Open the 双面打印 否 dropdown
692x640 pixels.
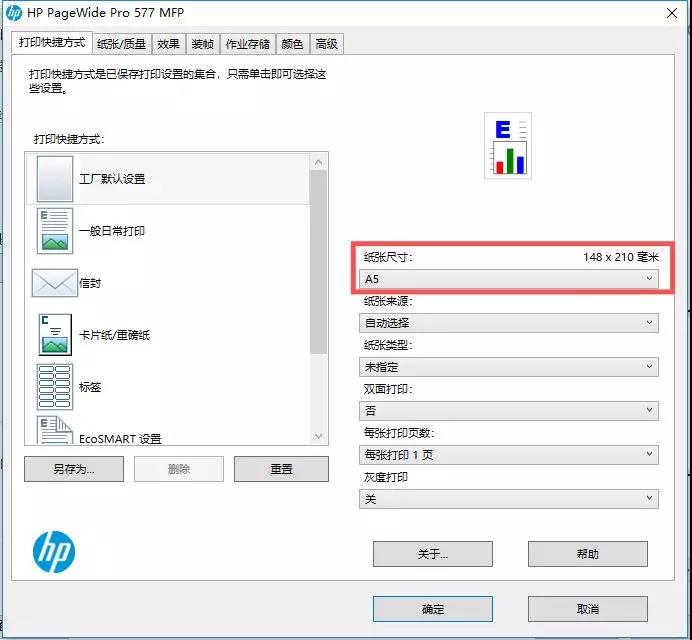point(509,411)
